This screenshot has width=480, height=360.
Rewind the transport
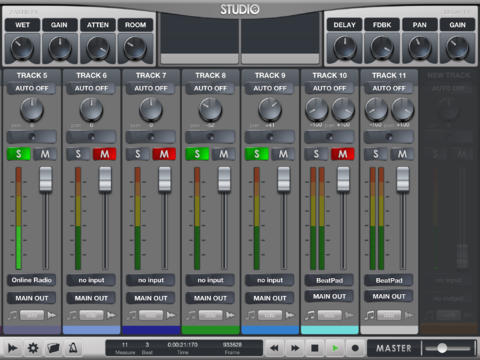[x=274, y=348]
